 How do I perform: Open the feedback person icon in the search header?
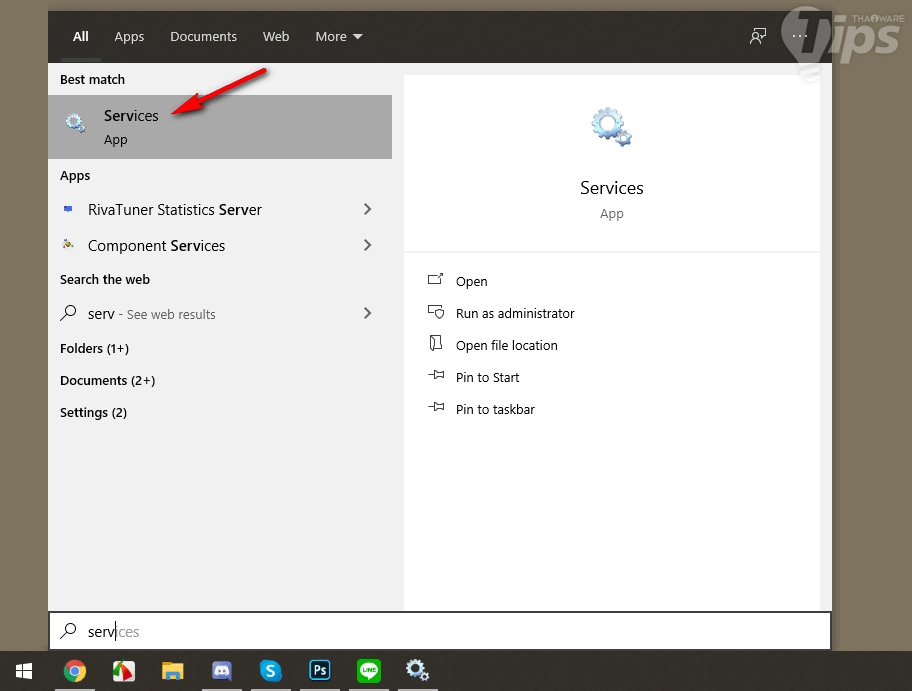(x=757, y=37)
